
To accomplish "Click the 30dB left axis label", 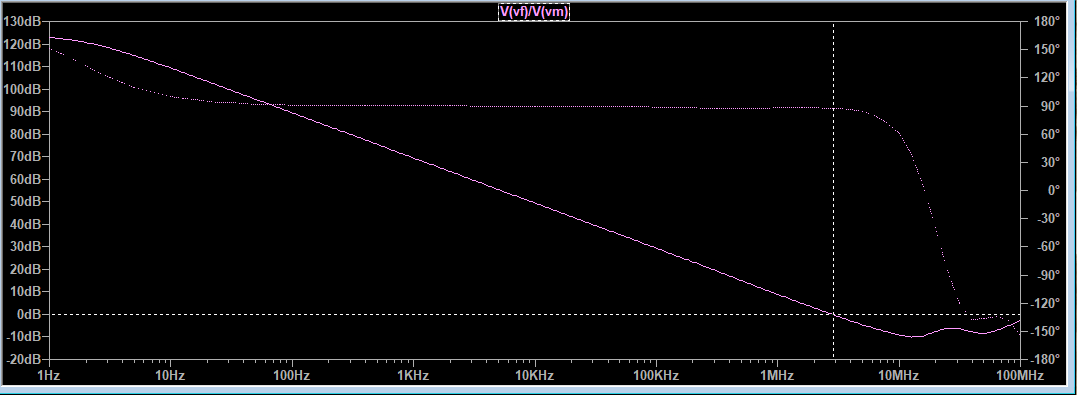I will pyautogui.click(x=25, y=247).
